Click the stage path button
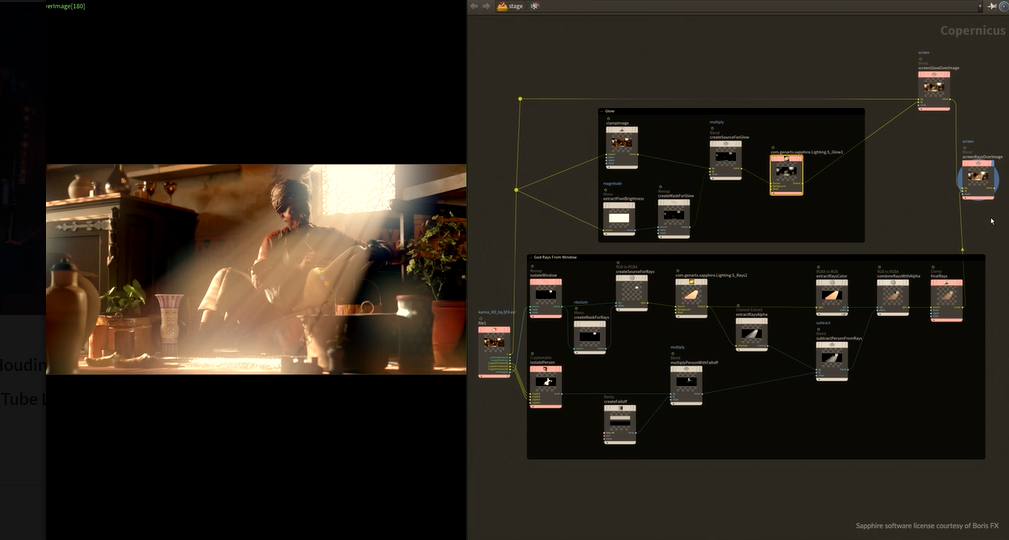The width and height of the screenshot is (1009, 540). (x=510, y=6)
